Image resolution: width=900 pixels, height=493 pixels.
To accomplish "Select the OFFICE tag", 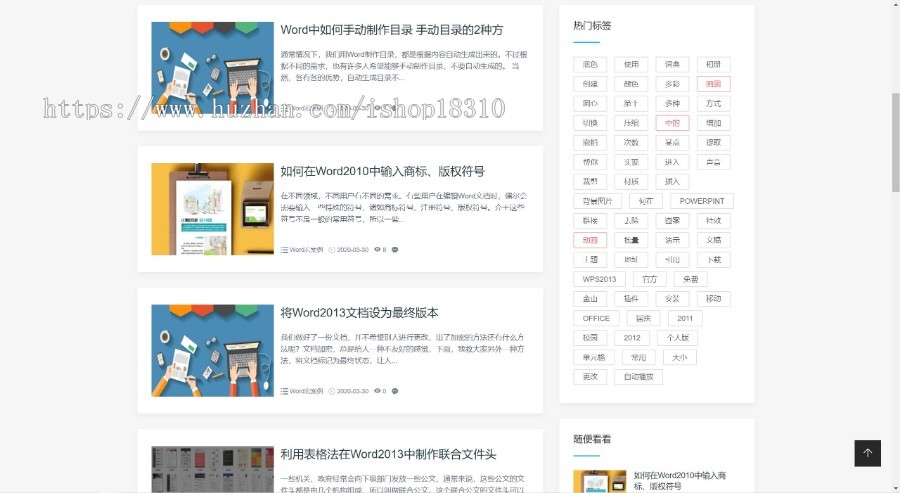I will click(x=595, y=318).
